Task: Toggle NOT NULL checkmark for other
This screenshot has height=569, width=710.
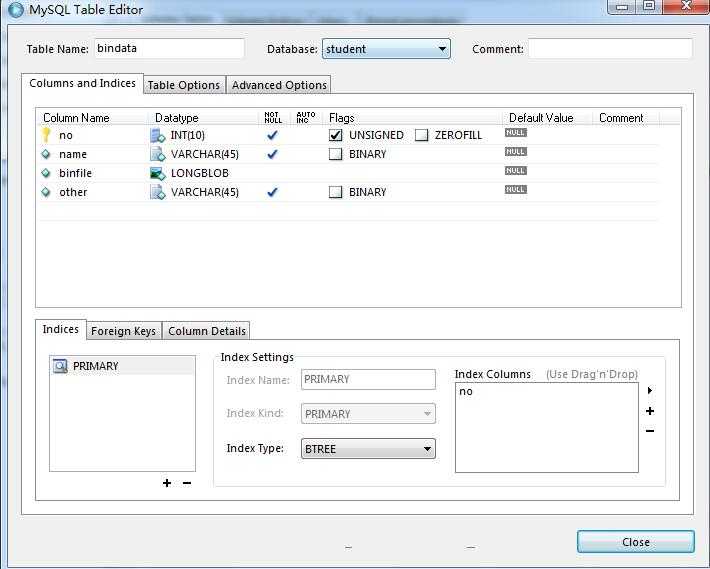Action: tap(272, 192)
